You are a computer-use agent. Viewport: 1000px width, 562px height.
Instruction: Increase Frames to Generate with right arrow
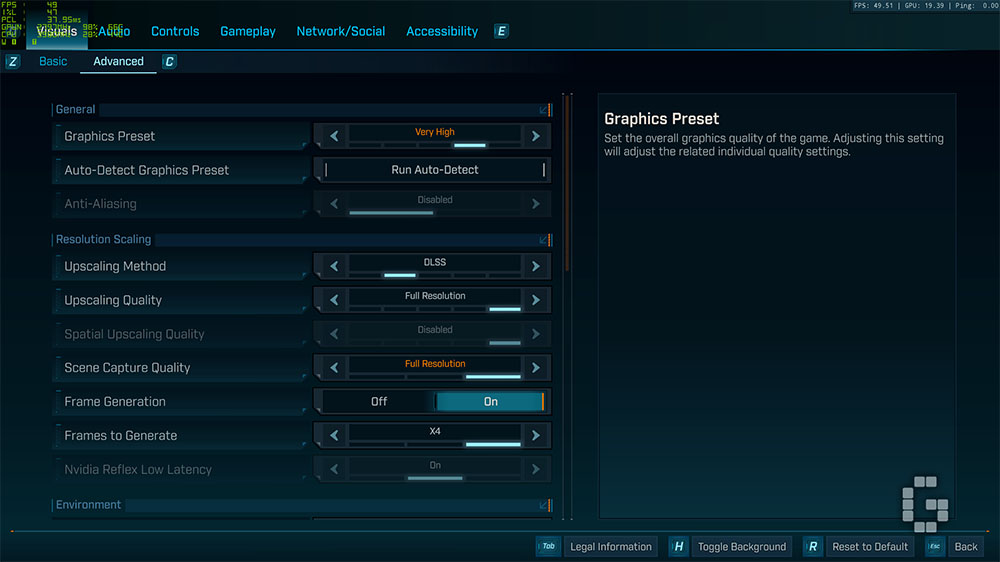point(536,435)
